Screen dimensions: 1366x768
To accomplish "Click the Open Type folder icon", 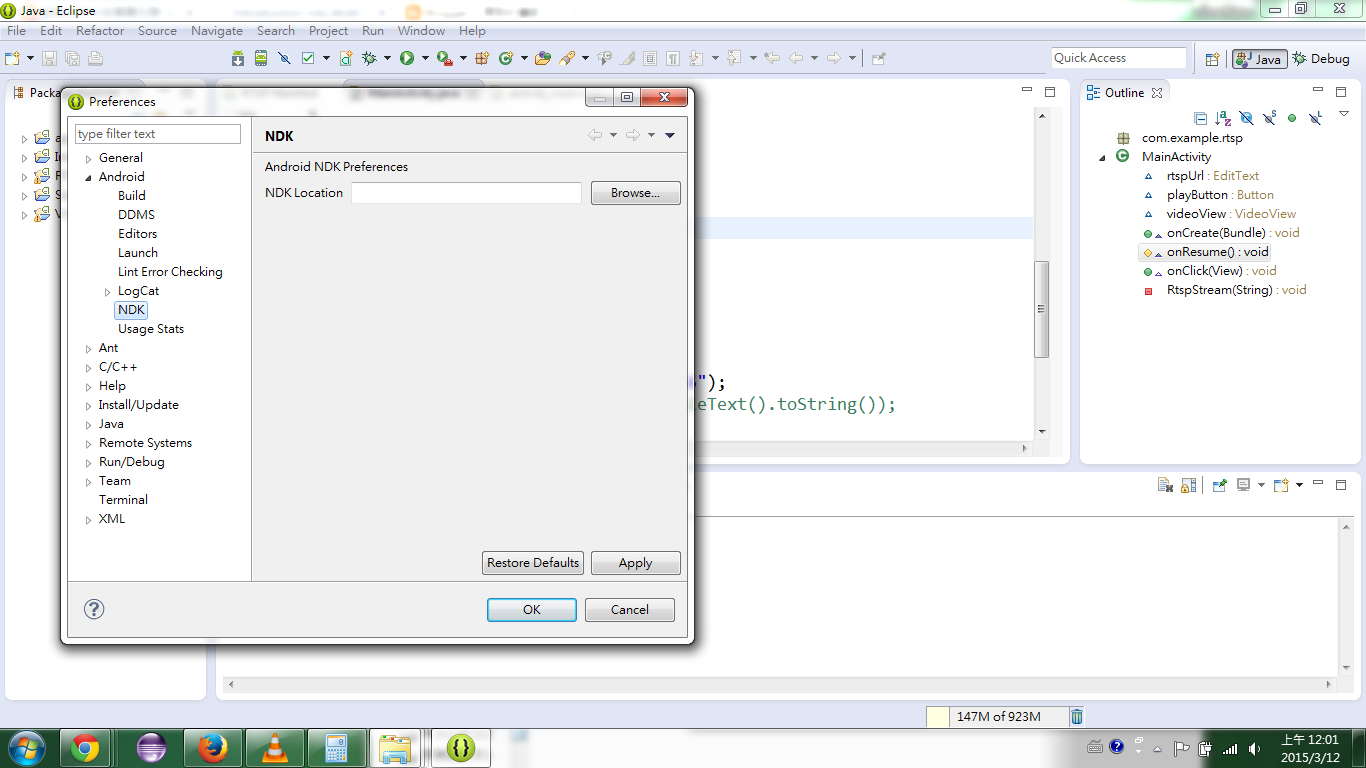I will coord(543,59).
